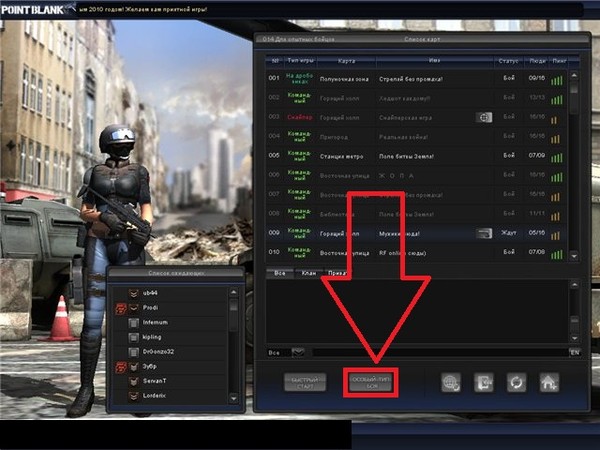This screenshot has width=600, height=450.
Task: Click ping bars icon for room 005
Action: pos(557,157)
